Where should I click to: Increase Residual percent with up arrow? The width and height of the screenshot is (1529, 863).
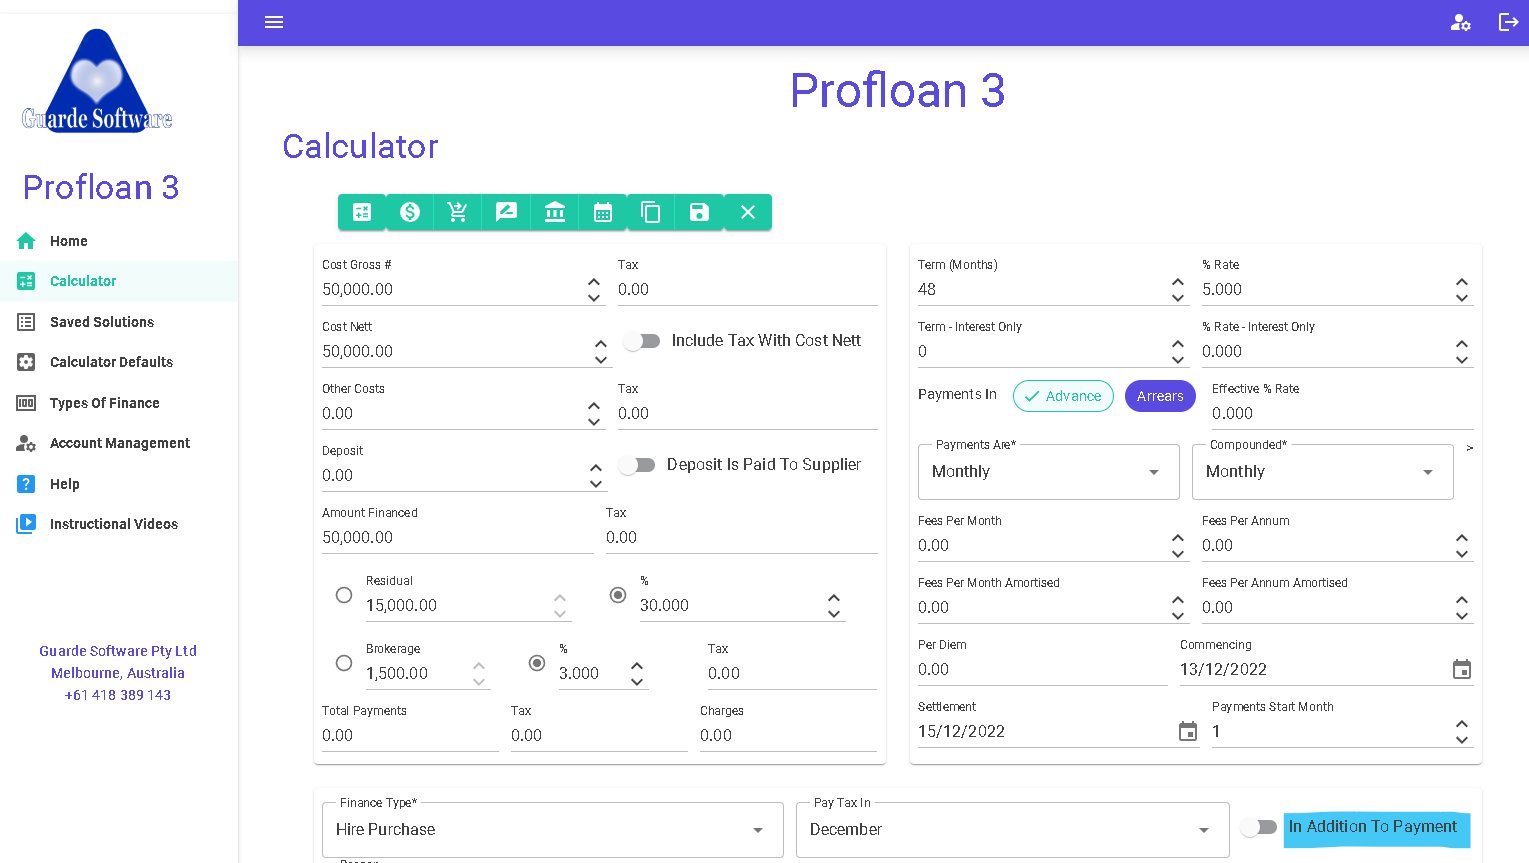[834, 599]
